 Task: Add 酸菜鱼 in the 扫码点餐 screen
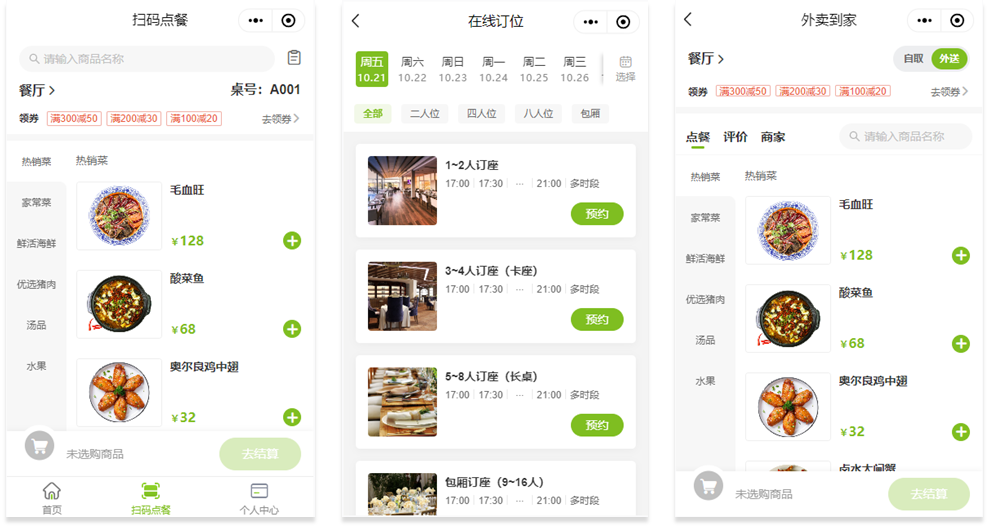pos(292,329)
